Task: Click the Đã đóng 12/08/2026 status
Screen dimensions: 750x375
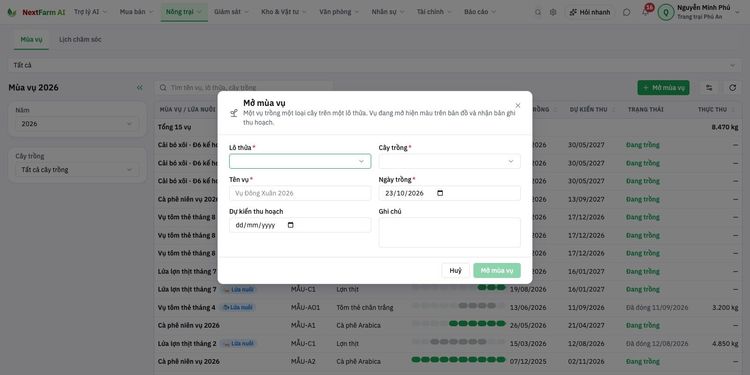Action: pyautogui.click(x=657, y=344)
